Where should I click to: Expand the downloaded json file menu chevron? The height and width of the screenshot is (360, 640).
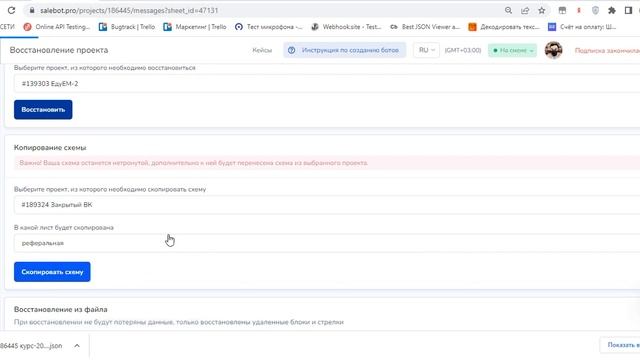(77, 346)
